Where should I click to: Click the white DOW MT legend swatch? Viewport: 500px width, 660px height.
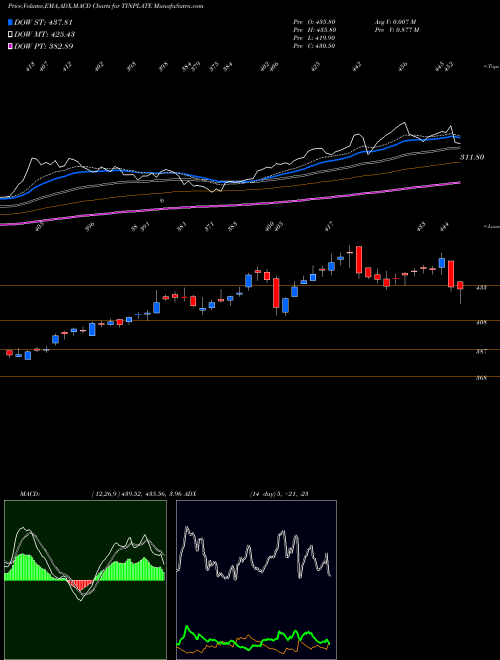coord(10,34)
